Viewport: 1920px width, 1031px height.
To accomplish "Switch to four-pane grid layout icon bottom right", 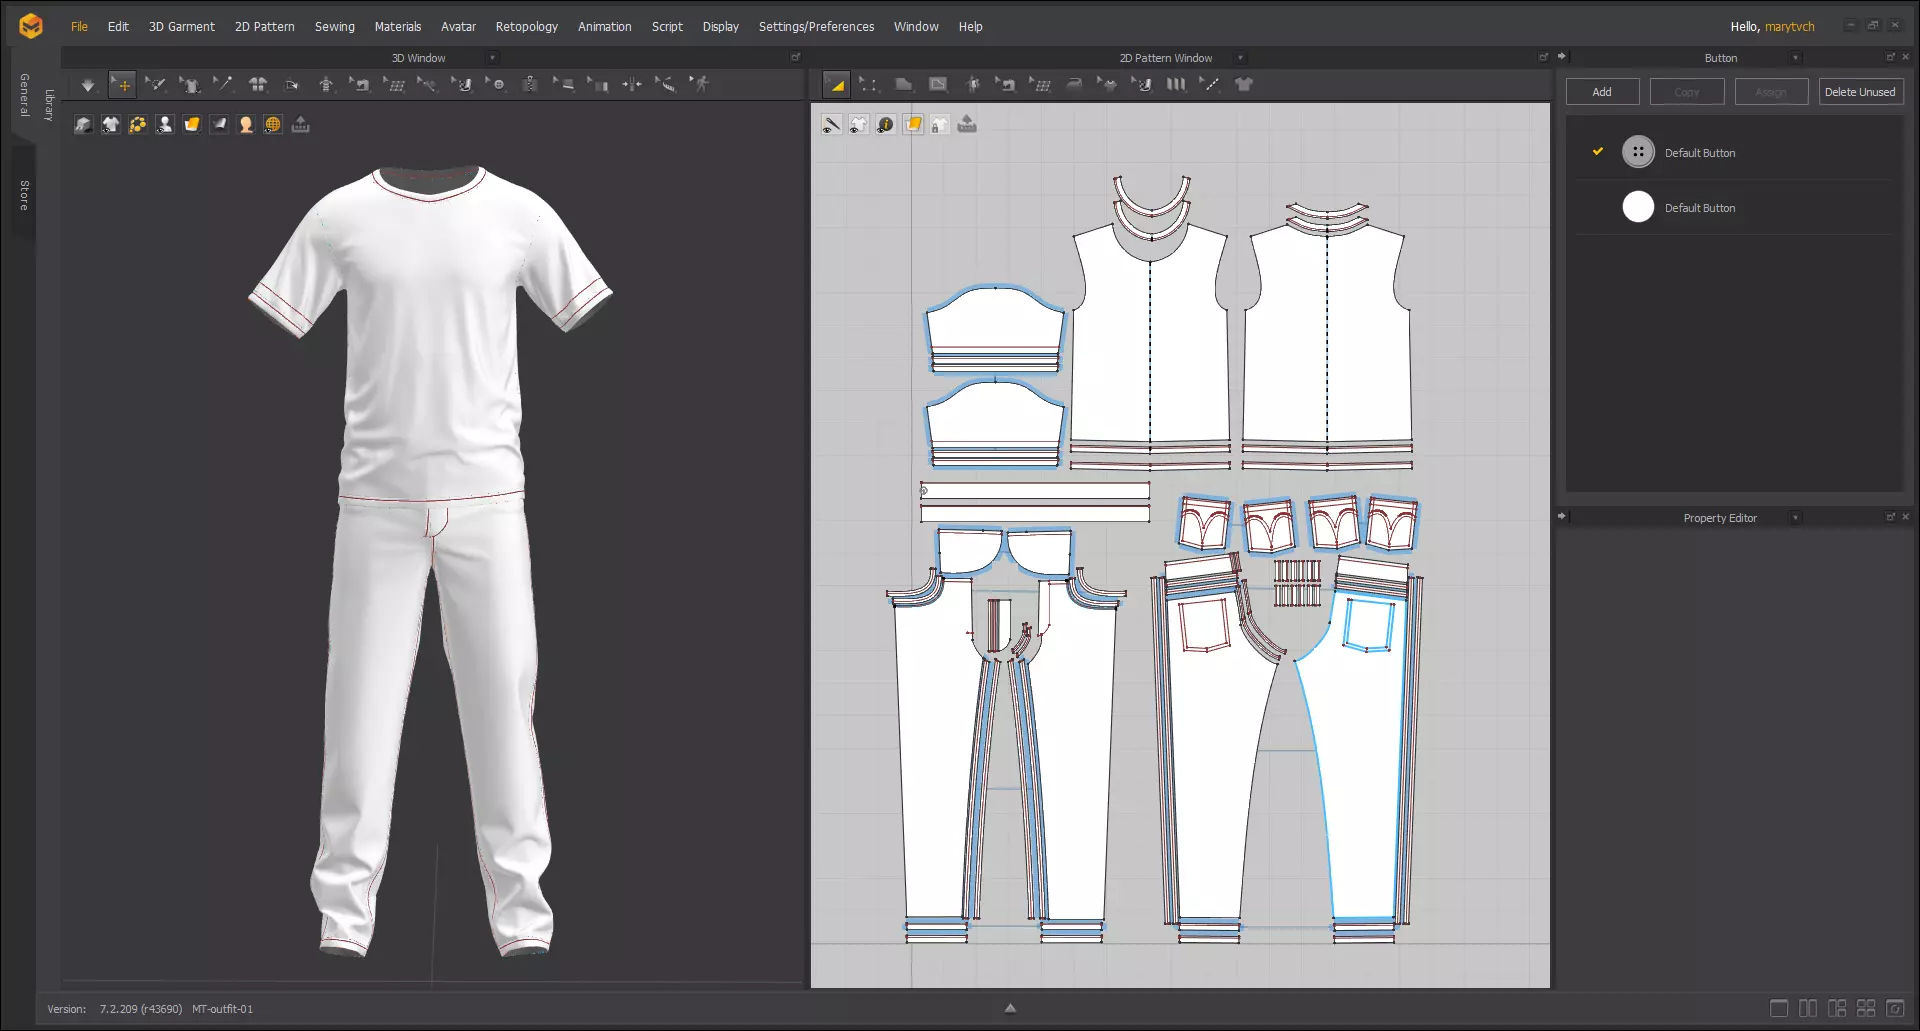I will [x=1866, y=1008].
